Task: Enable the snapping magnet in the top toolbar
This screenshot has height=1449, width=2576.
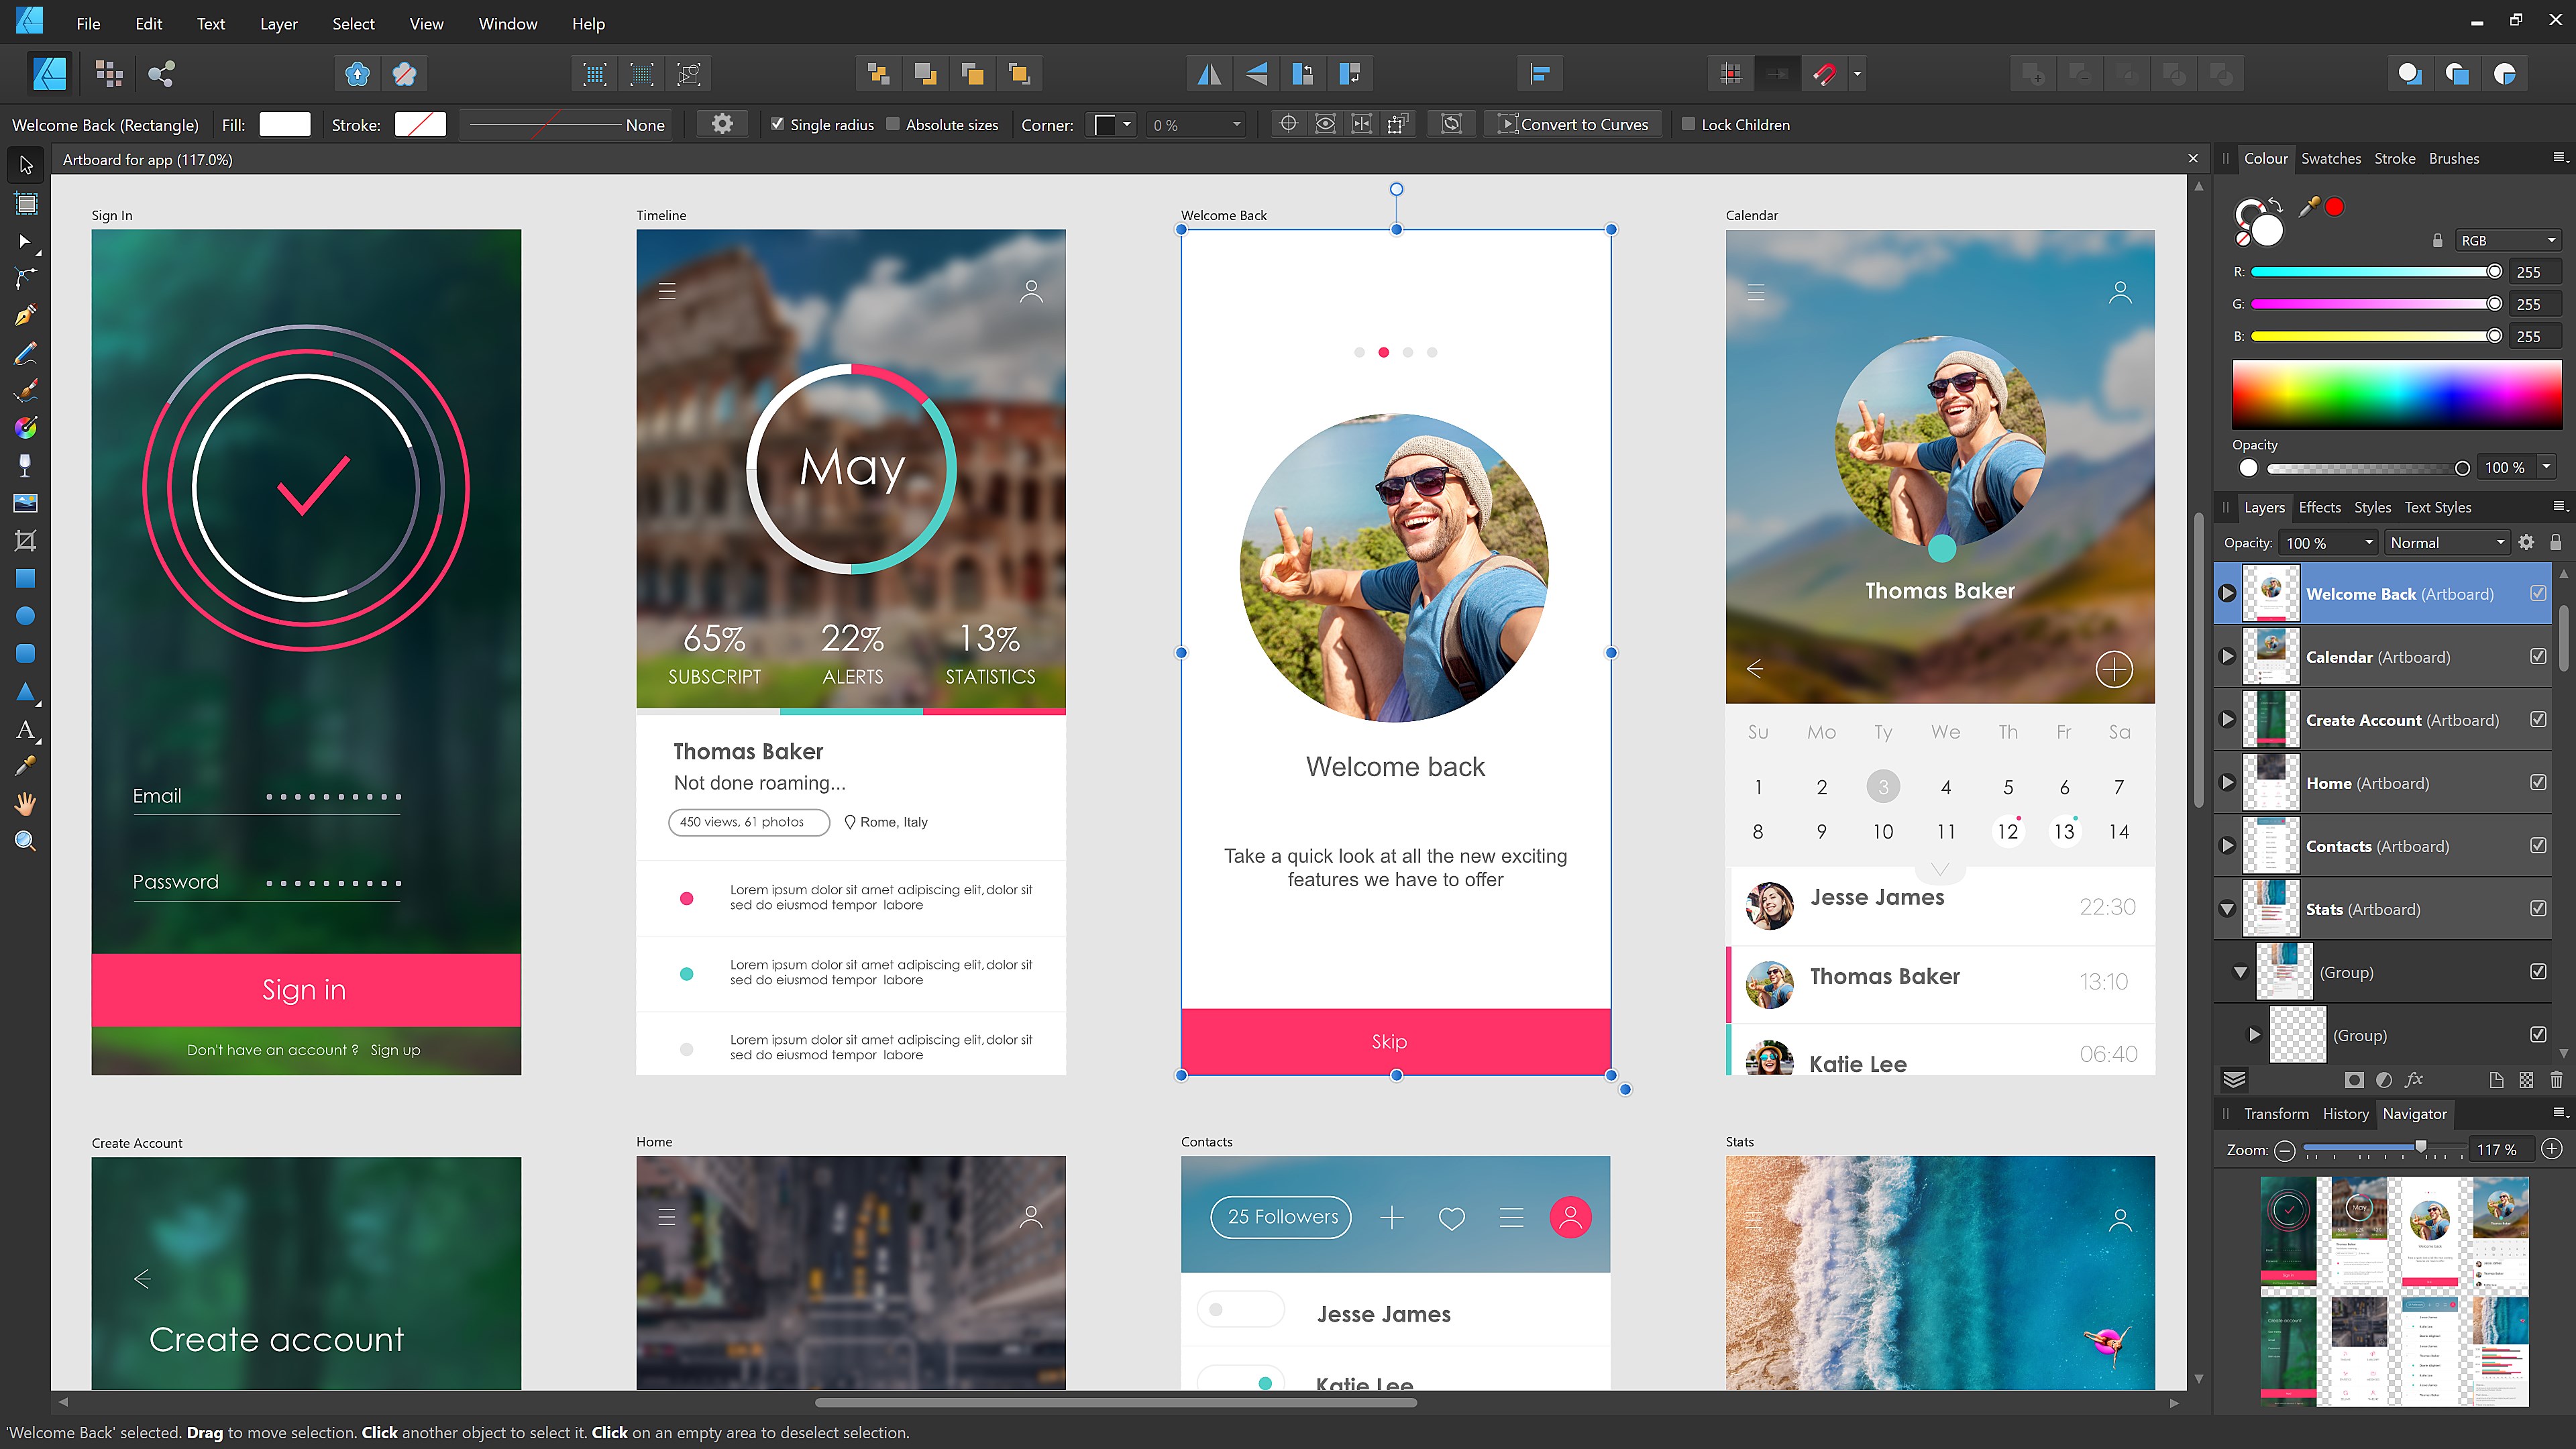Action: [x=1825, y=73]
